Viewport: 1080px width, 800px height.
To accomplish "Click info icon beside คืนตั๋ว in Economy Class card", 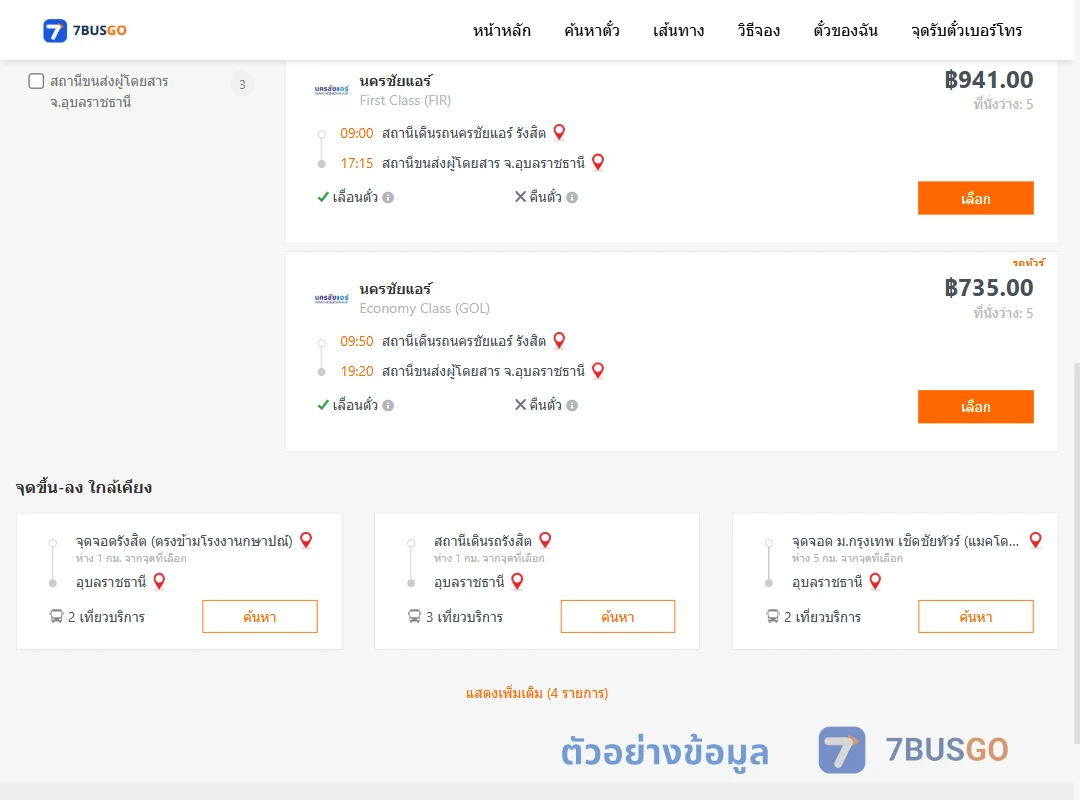I will [572, 406].
